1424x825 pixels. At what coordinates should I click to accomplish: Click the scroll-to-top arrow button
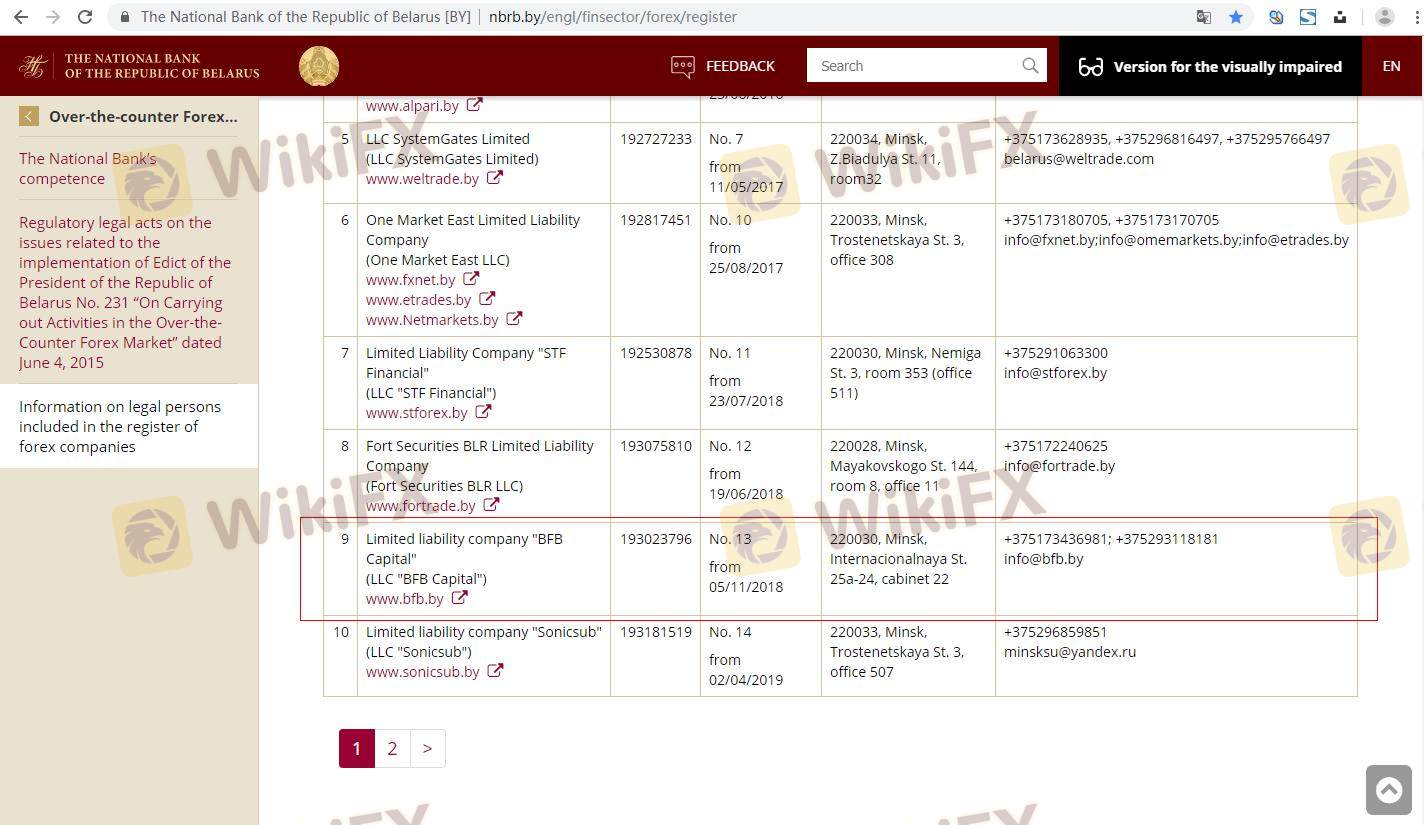coord(1388,790)
